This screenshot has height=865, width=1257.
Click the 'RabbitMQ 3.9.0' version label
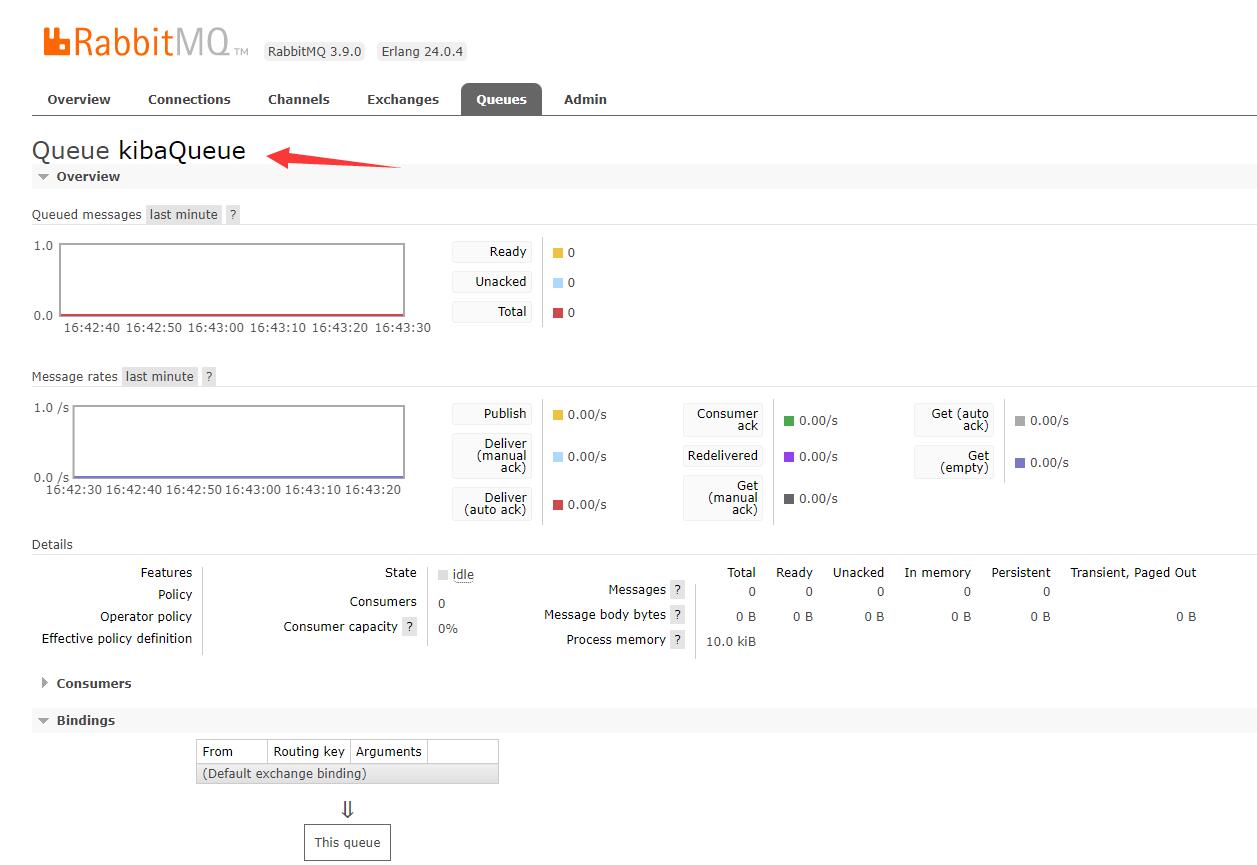pos(315,52)
